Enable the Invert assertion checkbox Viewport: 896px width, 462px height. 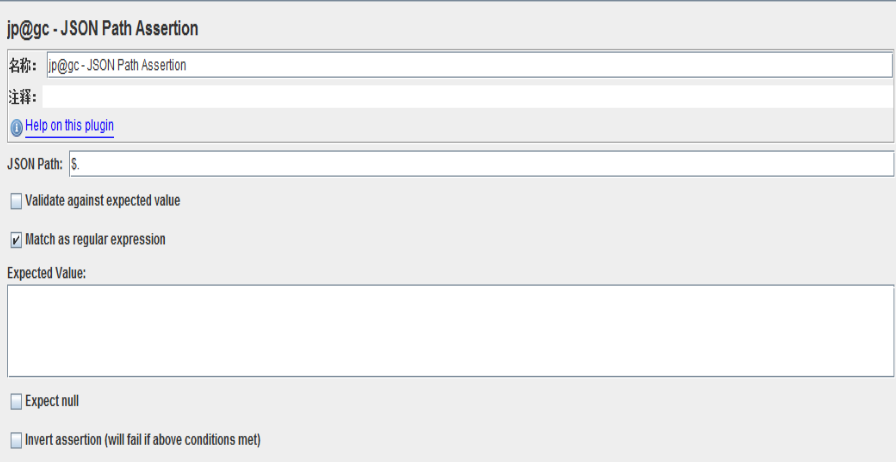pos(16,440)
